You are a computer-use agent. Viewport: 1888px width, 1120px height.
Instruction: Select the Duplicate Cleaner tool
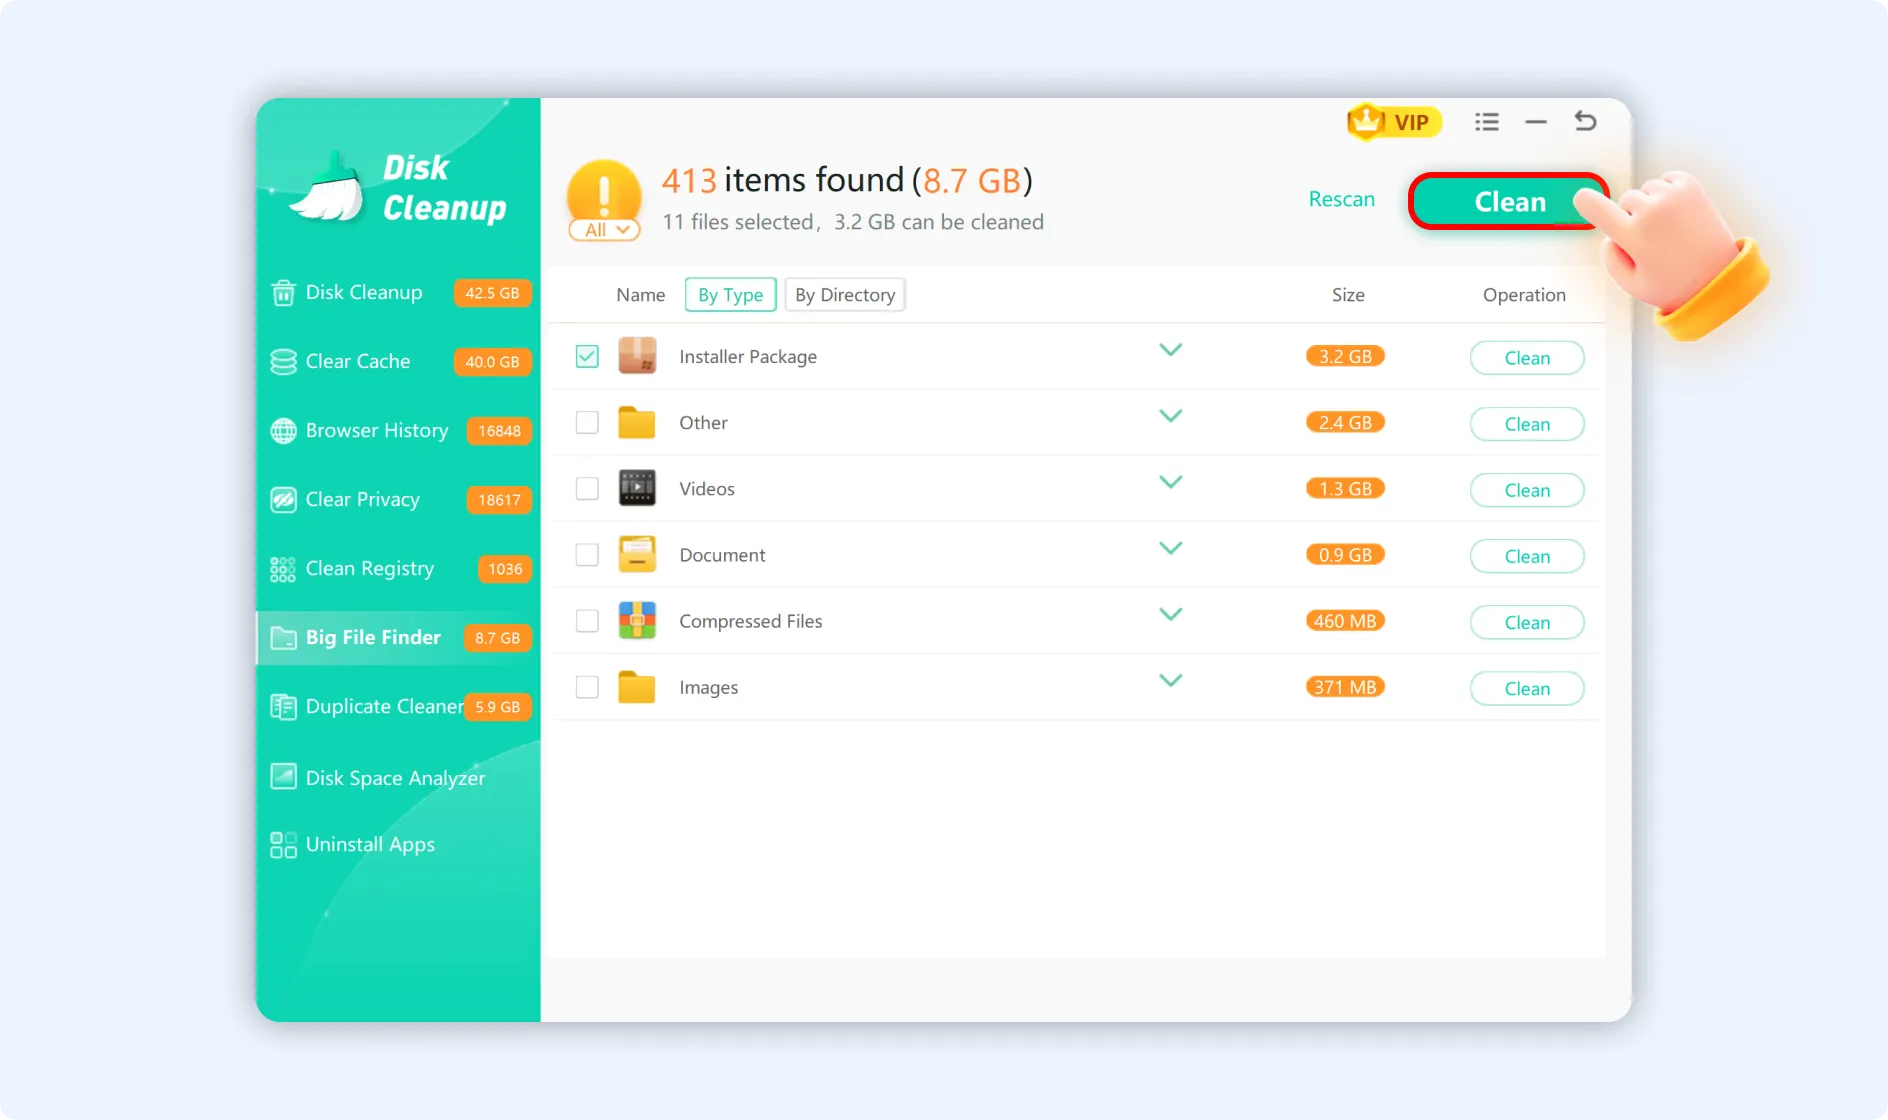tap(383, 706)
